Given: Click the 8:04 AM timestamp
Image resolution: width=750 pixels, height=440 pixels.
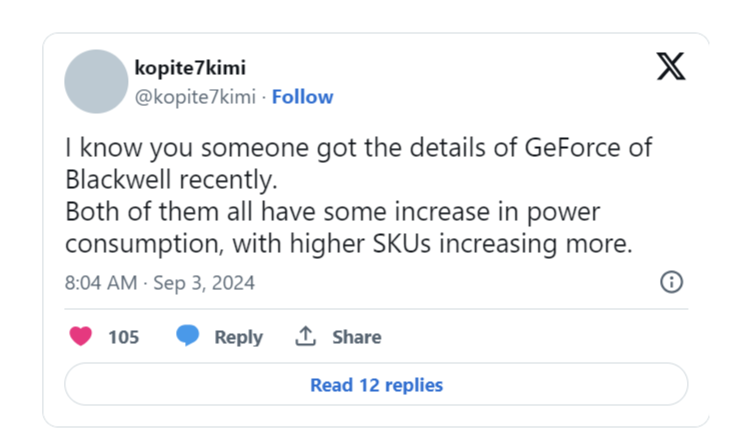Looking at the screenshot, I should [101, 283].
